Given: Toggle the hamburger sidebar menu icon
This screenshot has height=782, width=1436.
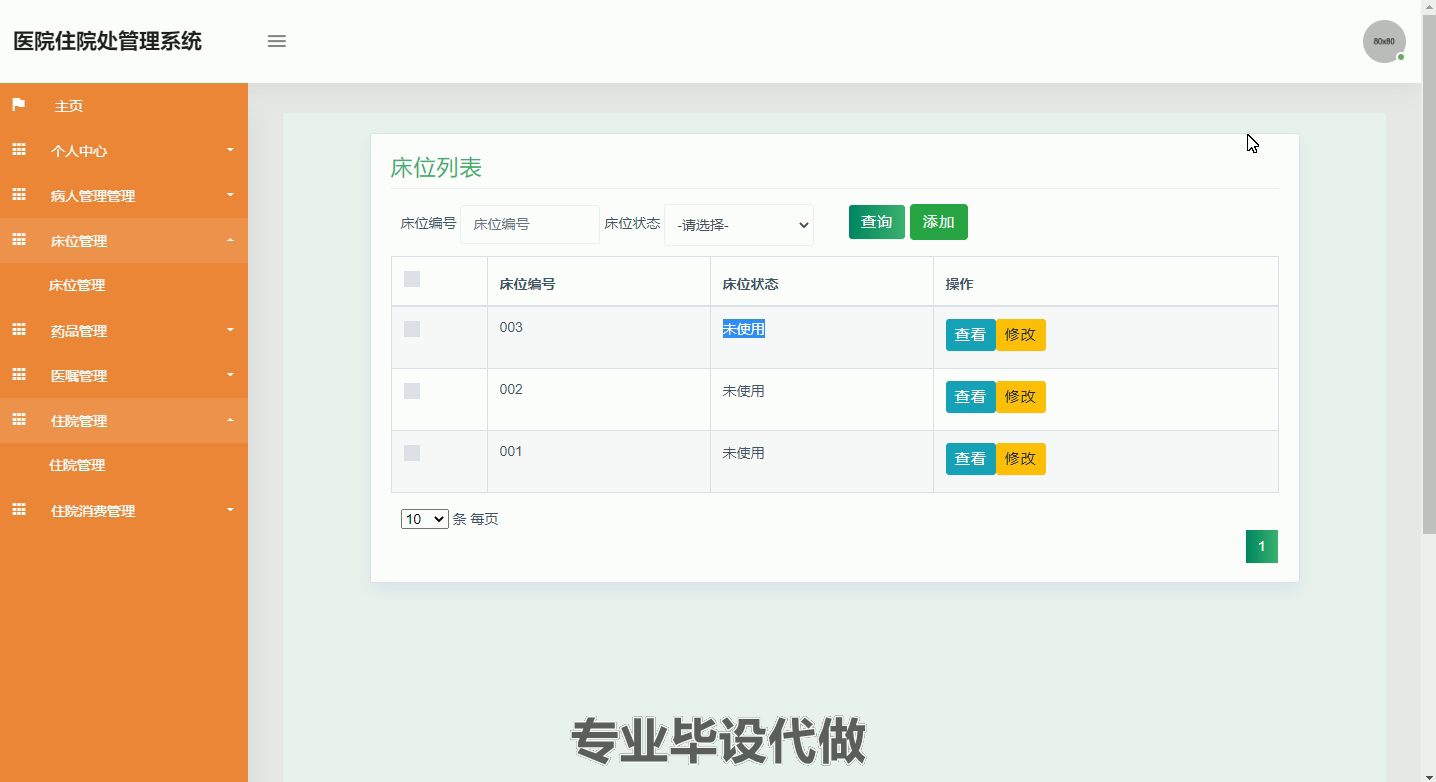Looking at the screenshot, I should 277,41.
